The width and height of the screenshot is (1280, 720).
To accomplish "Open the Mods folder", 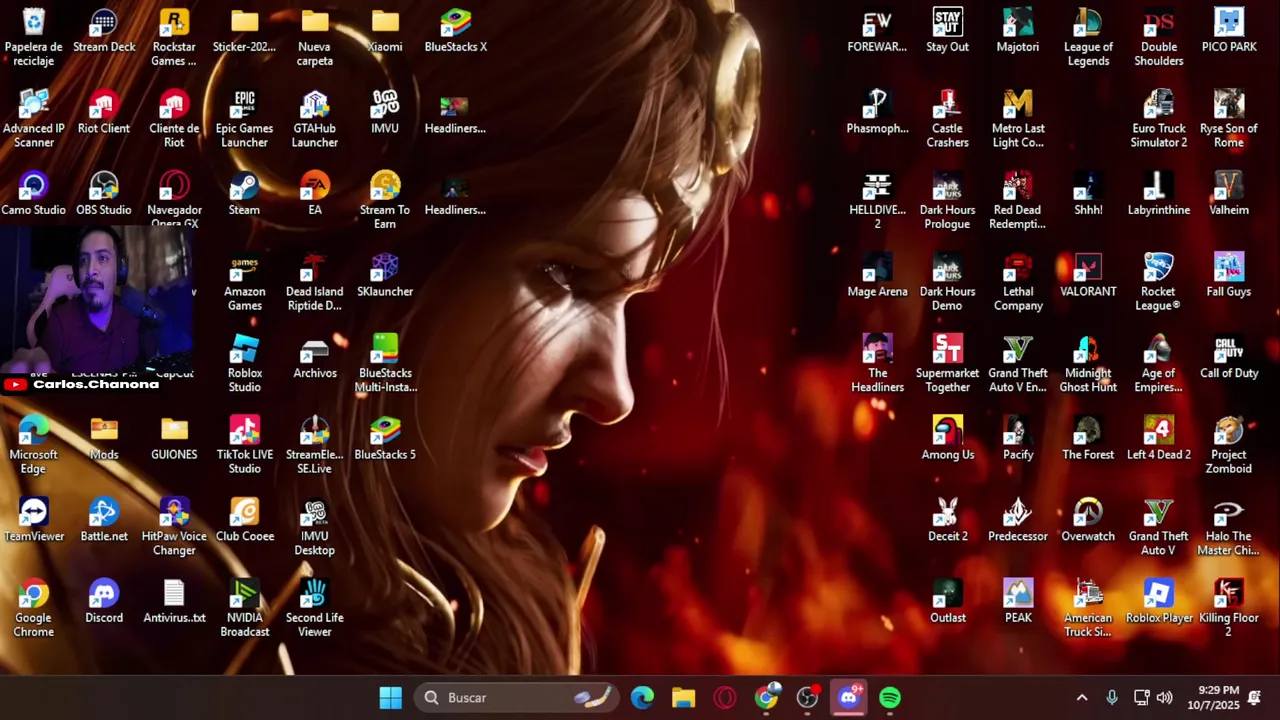I will [x=104, y=438].
